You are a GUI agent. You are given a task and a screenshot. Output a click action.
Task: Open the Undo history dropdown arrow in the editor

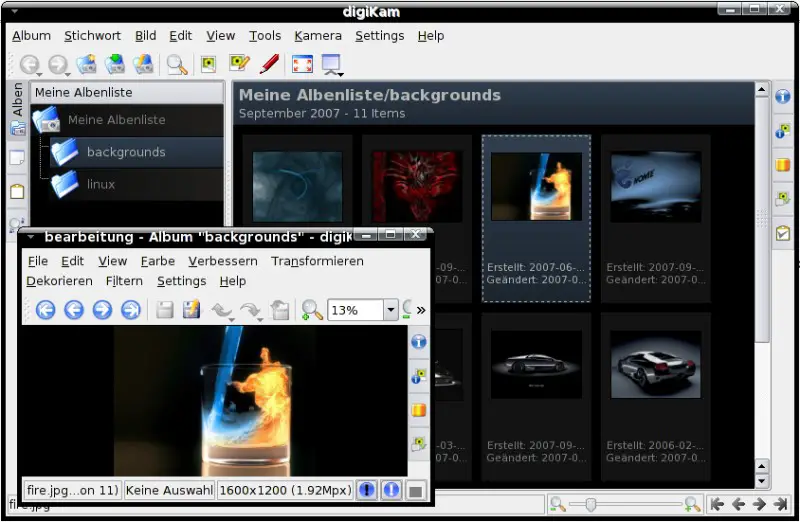coord(232,320)
